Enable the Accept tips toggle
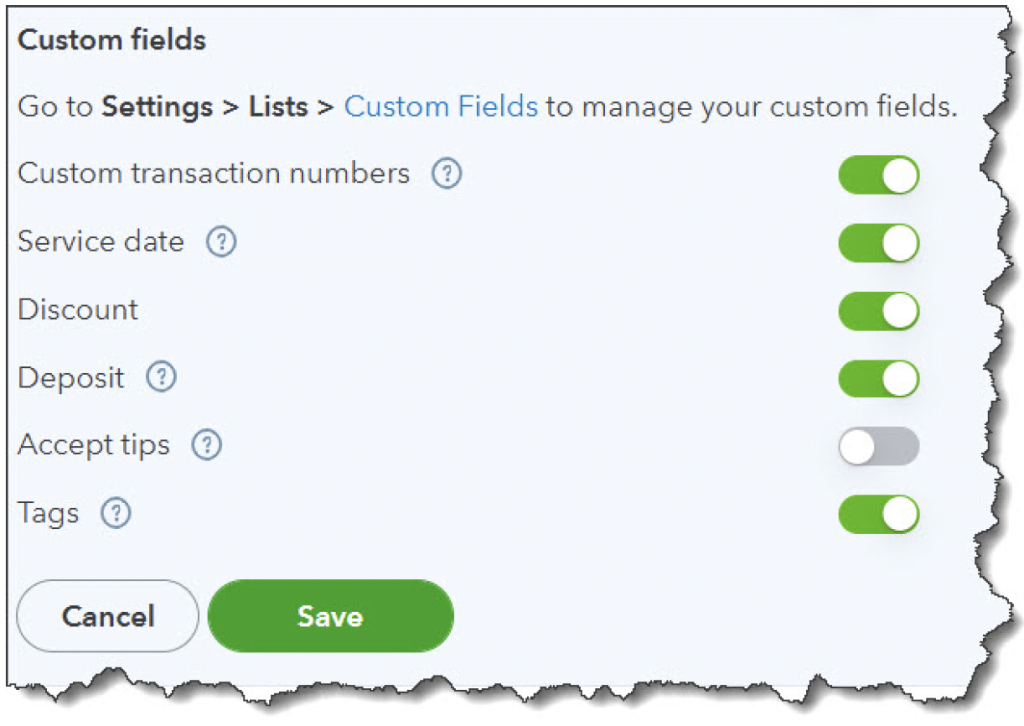Image resolution: width=1024 pixels, height=726 pixels. coord(878,446)
